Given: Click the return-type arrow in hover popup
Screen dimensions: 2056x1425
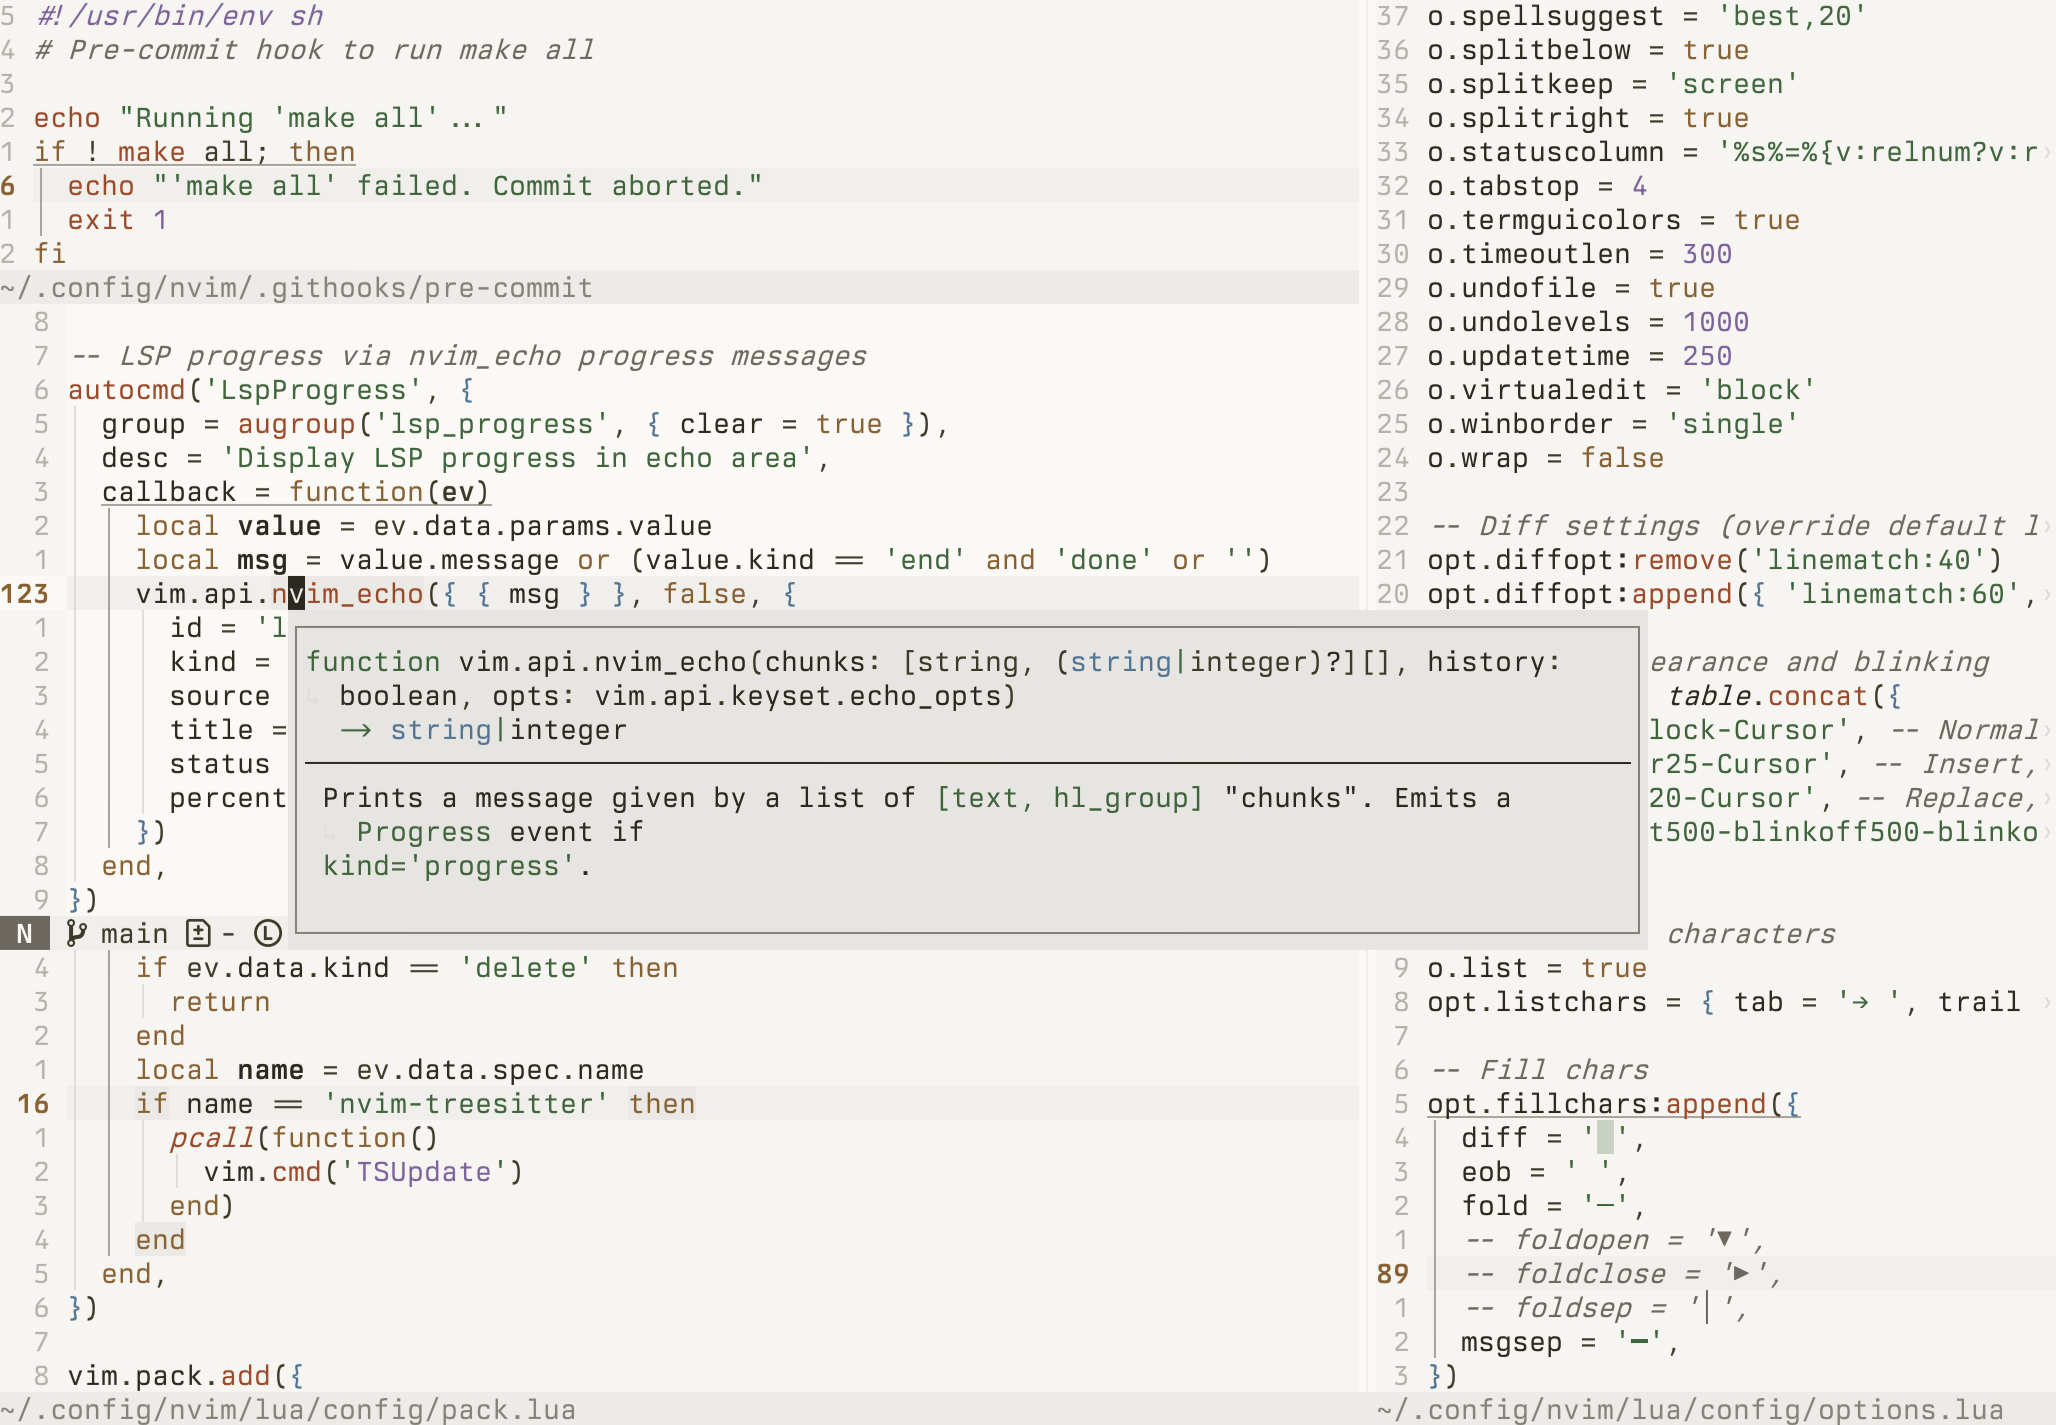Looking at the screenshot, I should click(356, 730).
